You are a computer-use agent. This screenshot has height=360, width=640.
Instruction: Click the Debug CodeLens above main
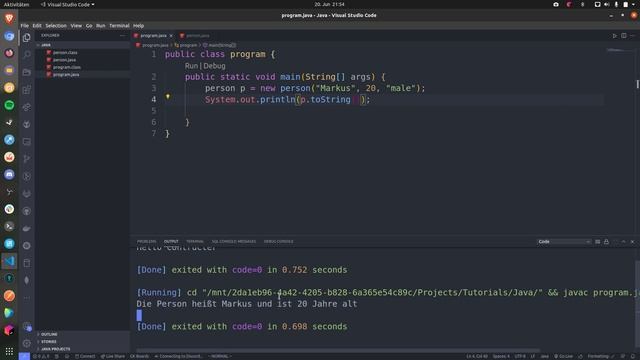[214, 66]
